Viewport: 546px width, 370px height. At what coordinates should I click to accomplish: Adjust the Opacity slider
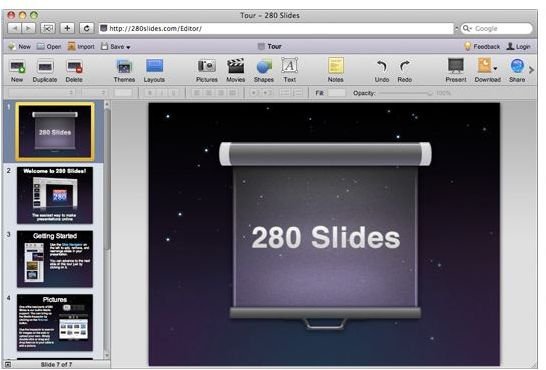pyautogui.click(x=406, y=93)
